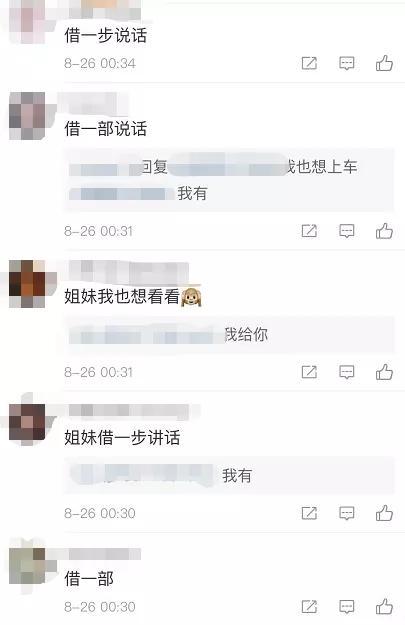
Task: Repost the comment '姐妹我也想看看'
Action: 309,372
